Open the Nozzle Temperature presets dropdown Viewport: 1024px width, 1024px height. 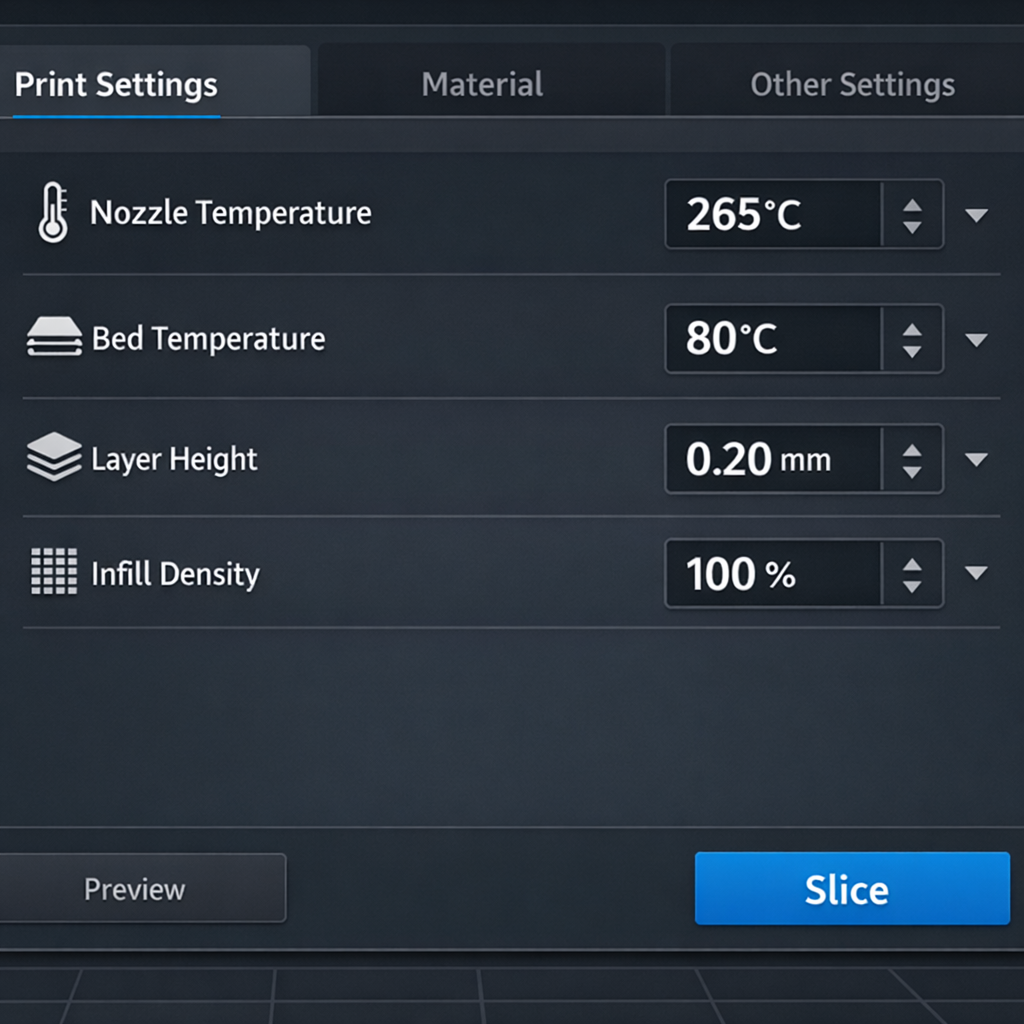pyautogui.click(x=977, y=213)
